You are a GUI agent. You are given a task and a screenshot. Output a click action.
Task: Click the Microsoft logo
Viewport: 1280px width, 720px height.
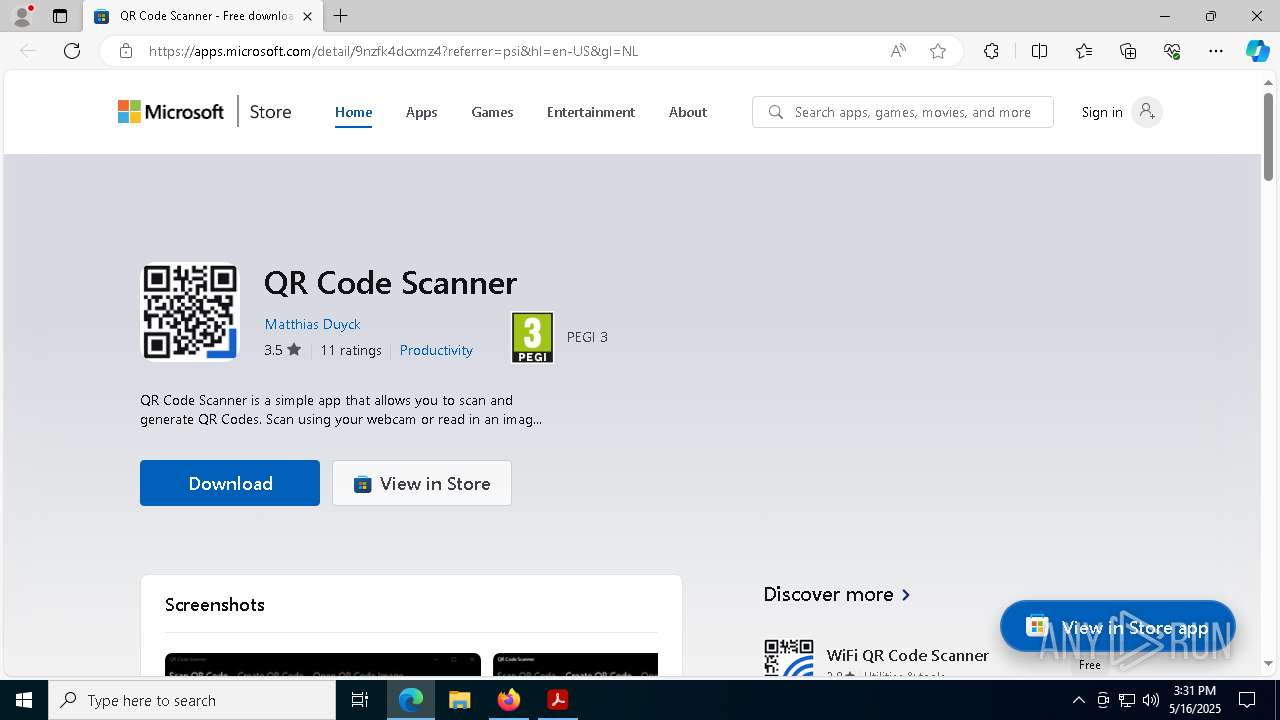[x=171, y=112]
